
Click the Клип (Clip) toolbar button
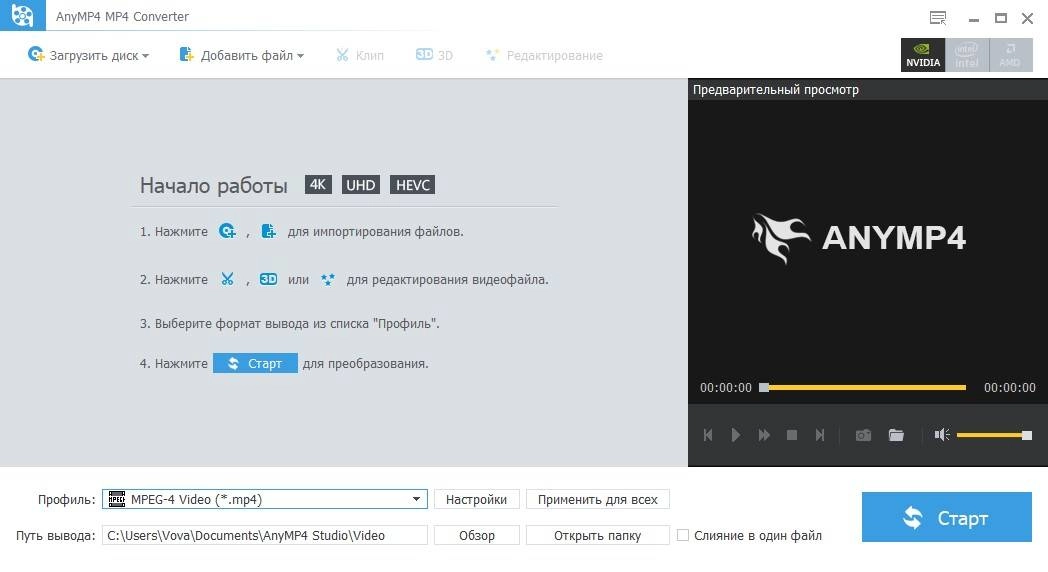pyautogui.click(x=360, y=55)
